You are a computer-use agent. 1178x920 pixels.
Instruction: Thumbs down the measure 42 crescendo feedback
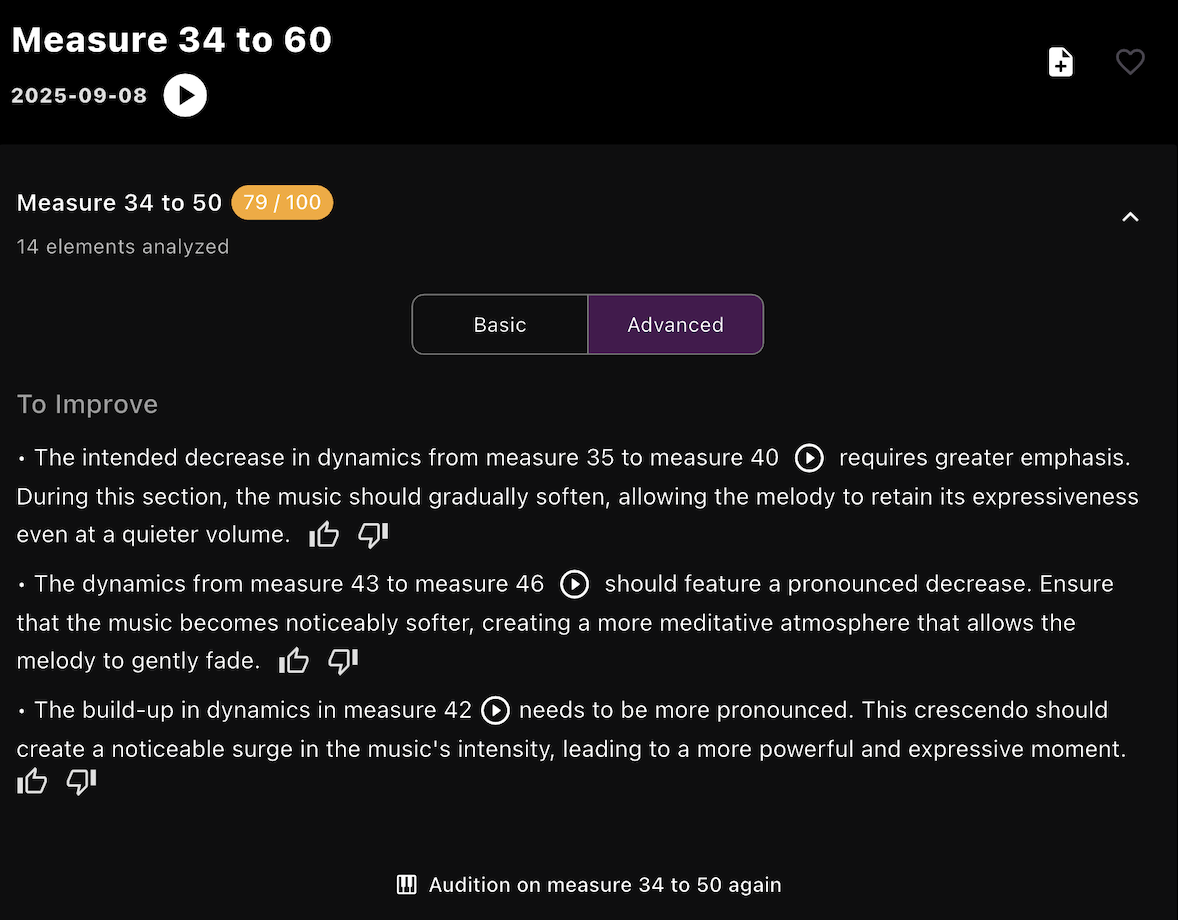[81, 782]
